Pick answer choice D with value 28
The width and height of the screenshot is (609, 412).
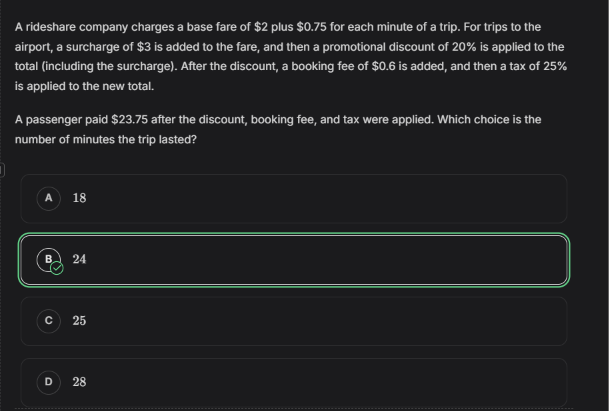click(294, 382)
